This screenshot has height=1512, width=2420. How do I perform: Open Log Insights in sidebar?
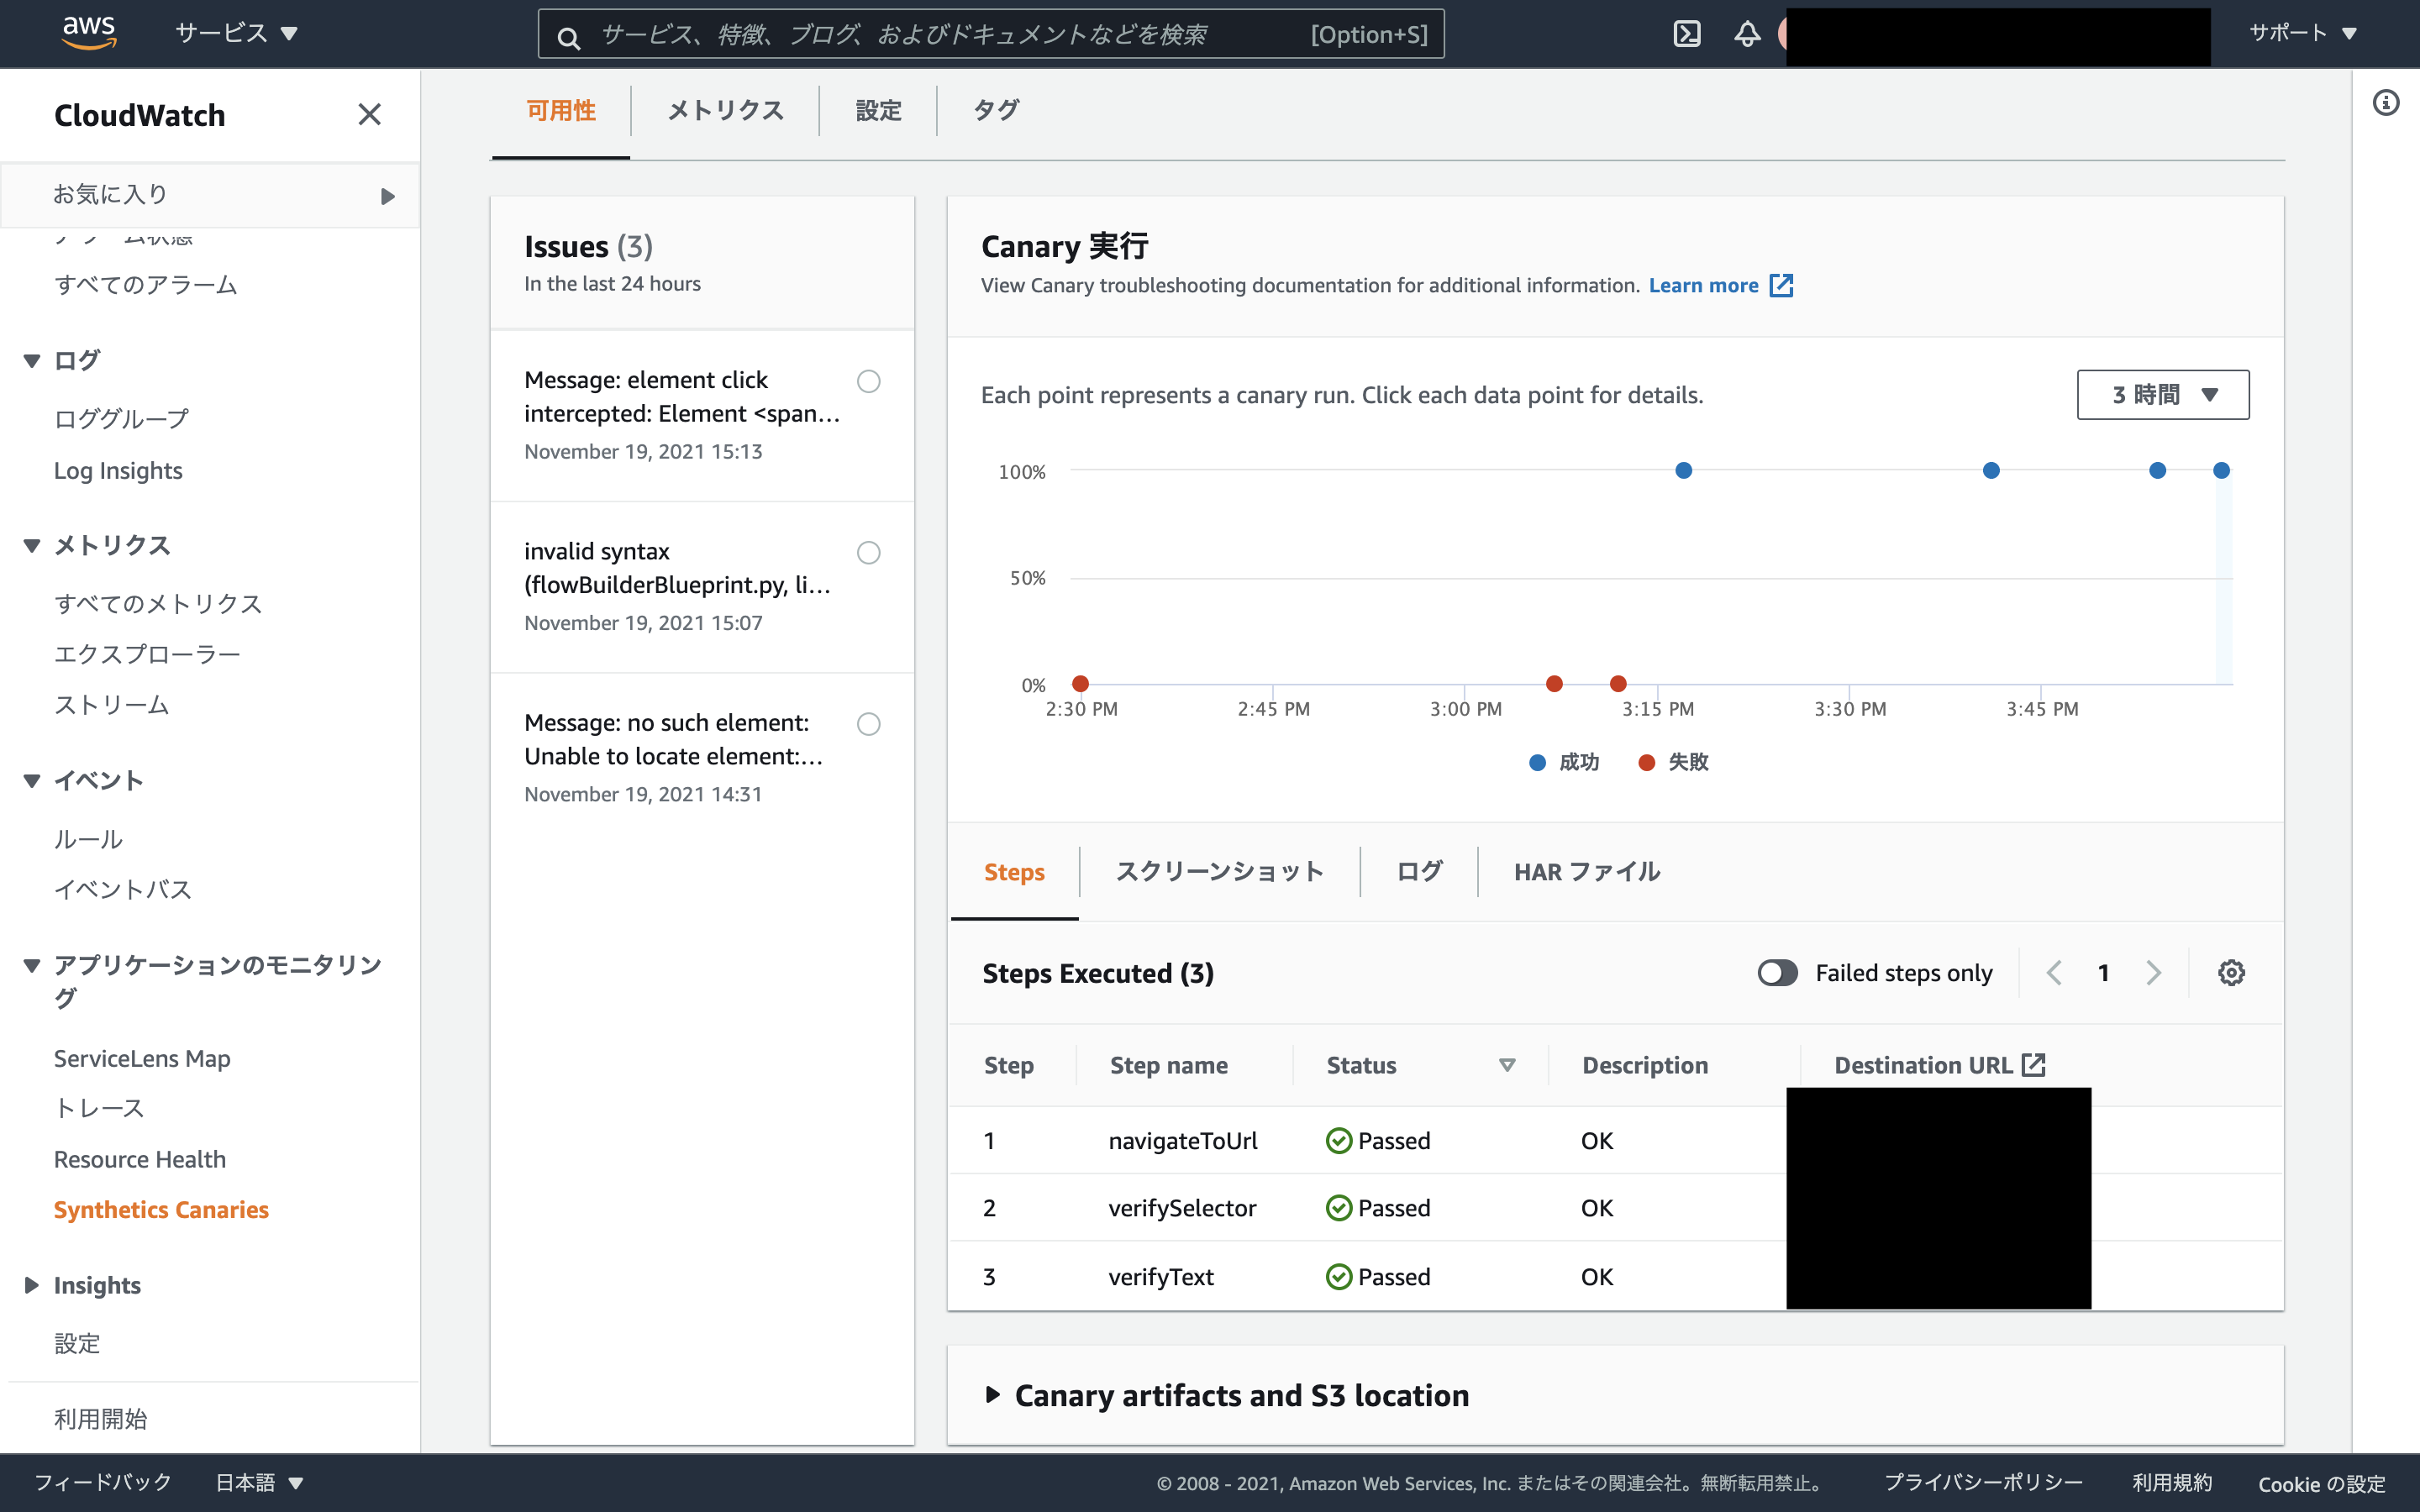118,471
